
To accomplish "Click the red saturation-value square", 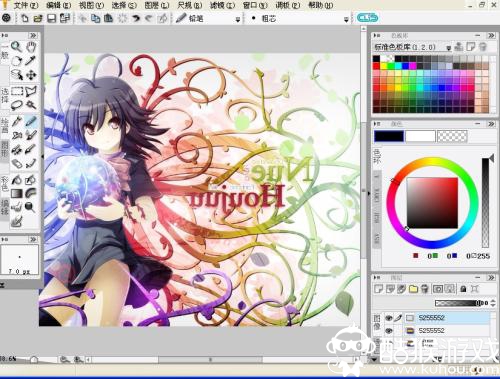I will (432, 203).
